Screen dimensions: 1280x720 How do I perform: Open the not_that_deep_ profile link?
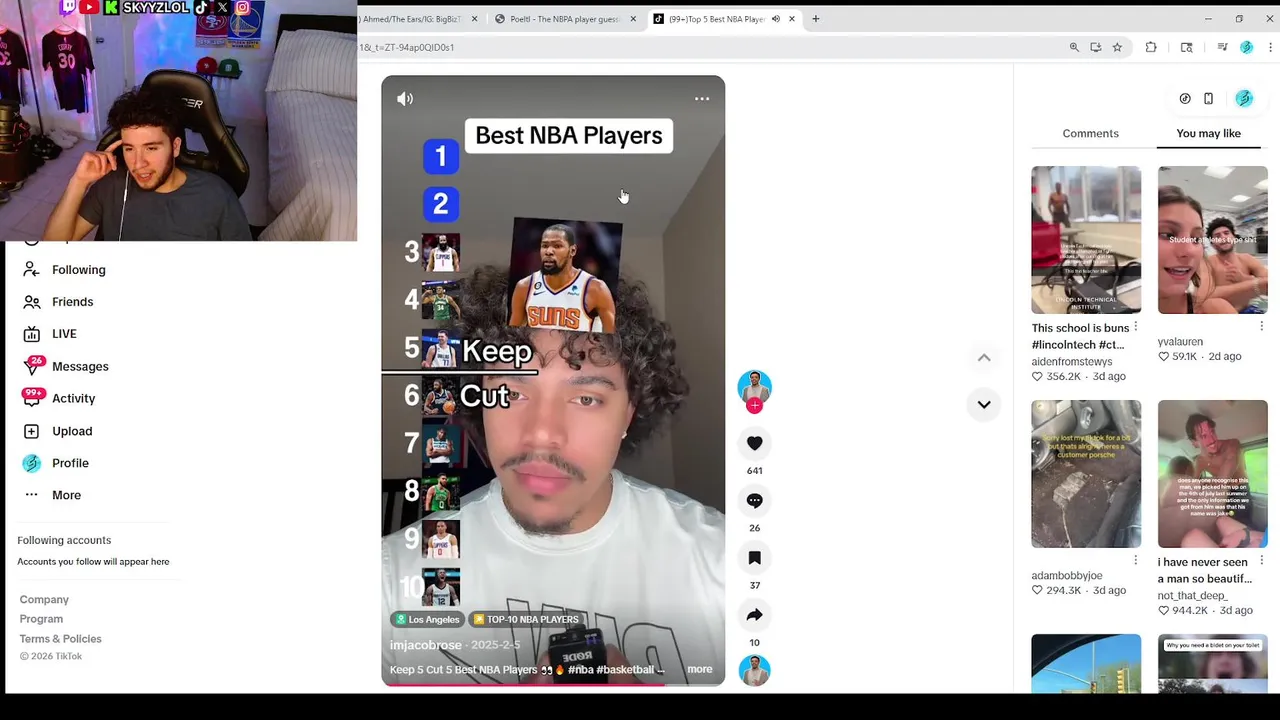click(1192, 595)
